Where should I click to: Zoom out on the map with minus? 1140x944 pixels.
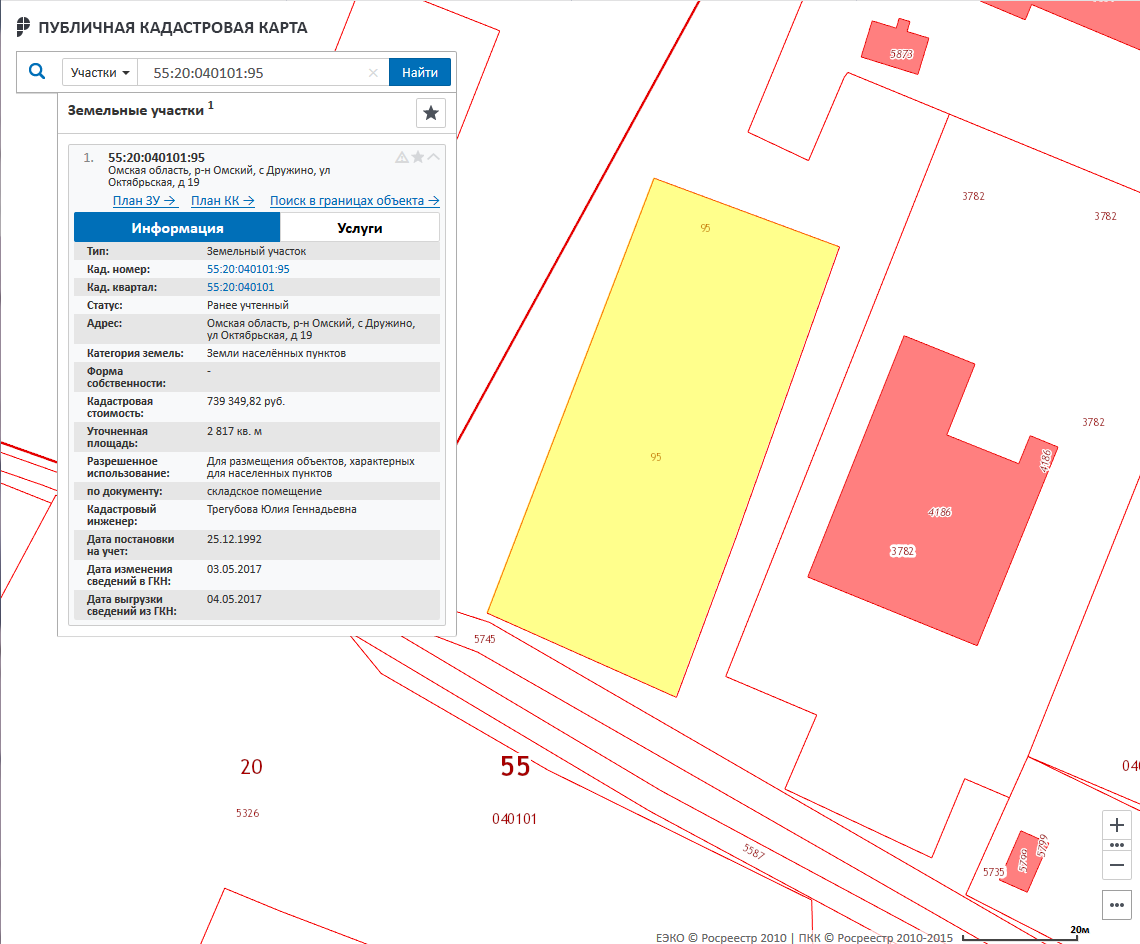coord(1118,864)
